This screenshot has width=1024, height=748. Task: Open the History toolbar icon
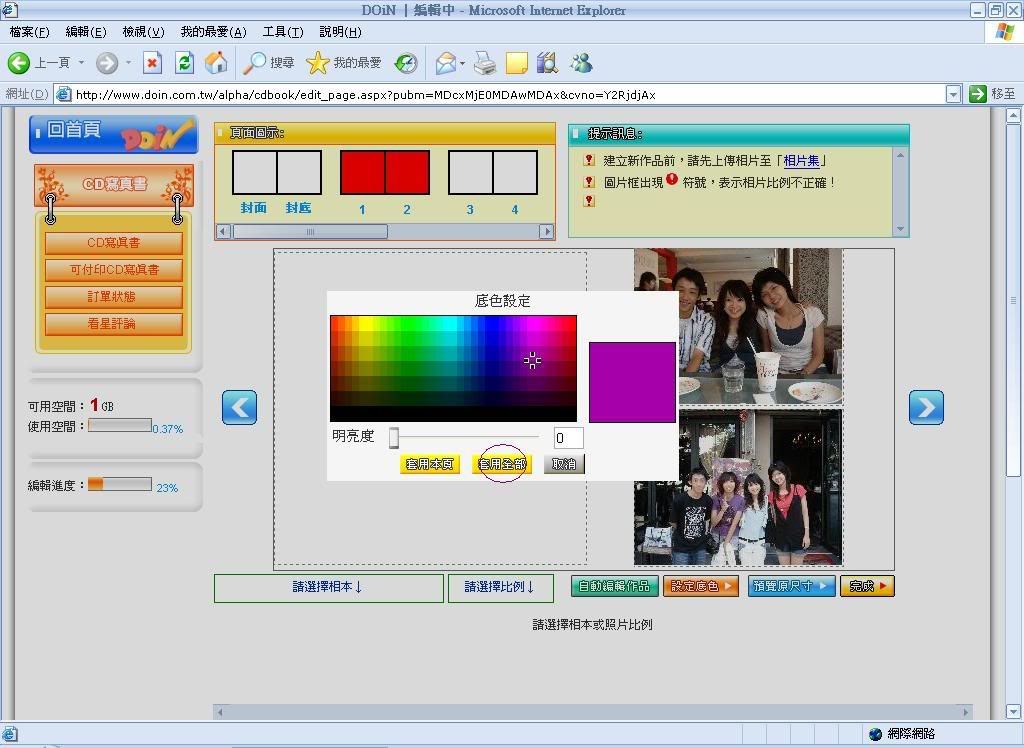point(405,63)
